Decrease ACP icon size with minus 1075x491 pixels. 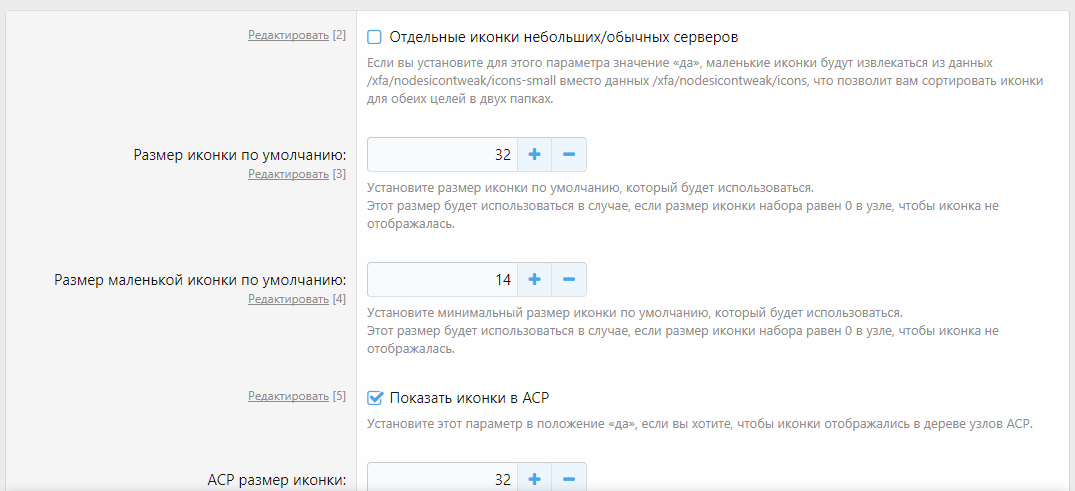[x=569, y=479]
